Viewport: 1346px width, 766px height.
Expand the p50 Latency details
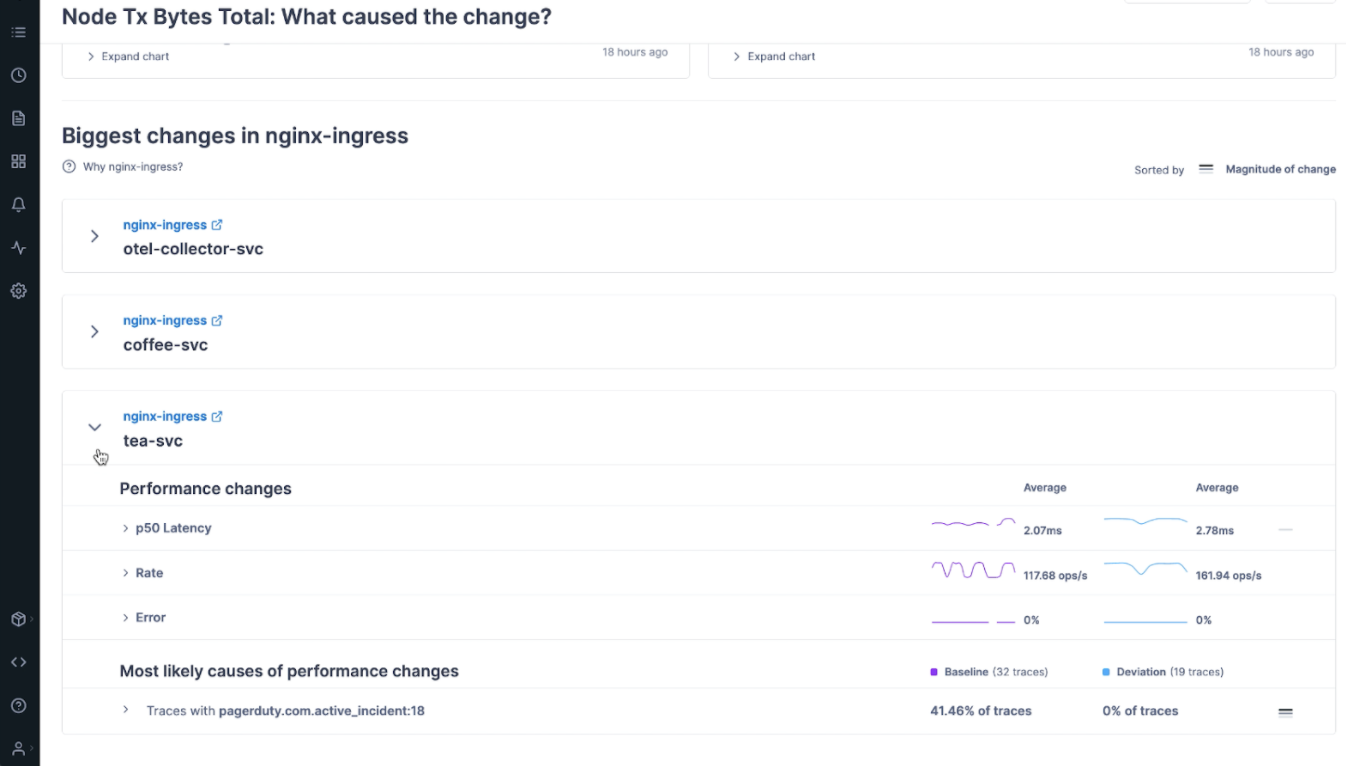coord(126,528)
